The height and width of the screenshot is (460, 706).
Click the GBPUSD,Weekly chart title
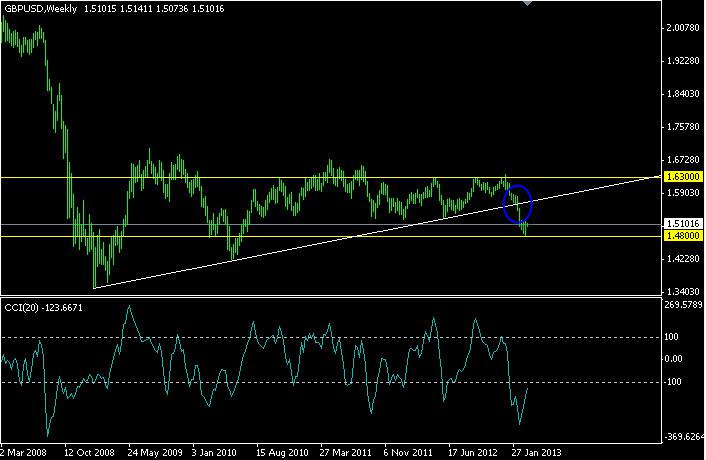point(41,9)
